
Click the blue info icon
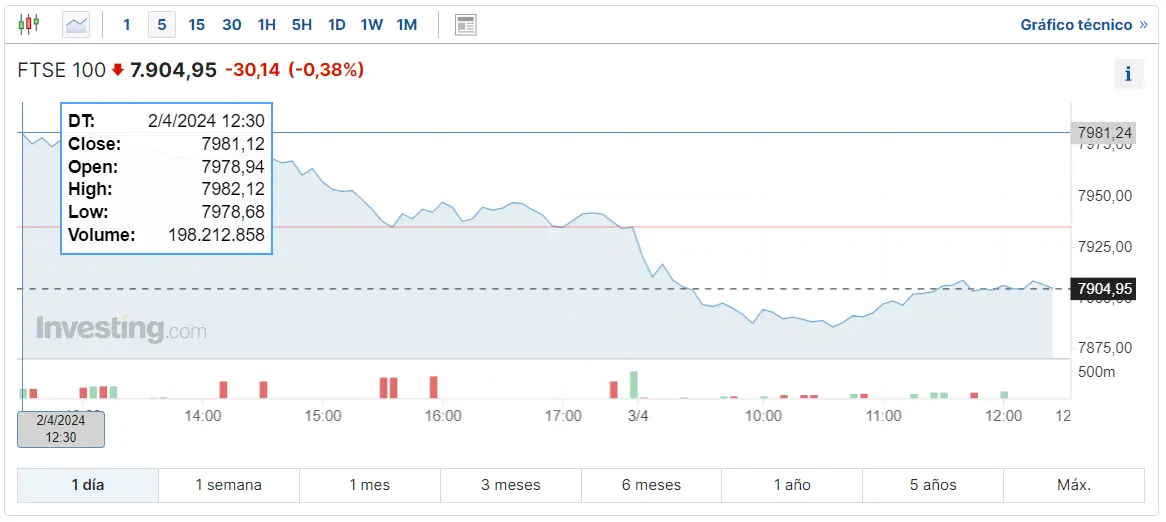coord(1128,73)
